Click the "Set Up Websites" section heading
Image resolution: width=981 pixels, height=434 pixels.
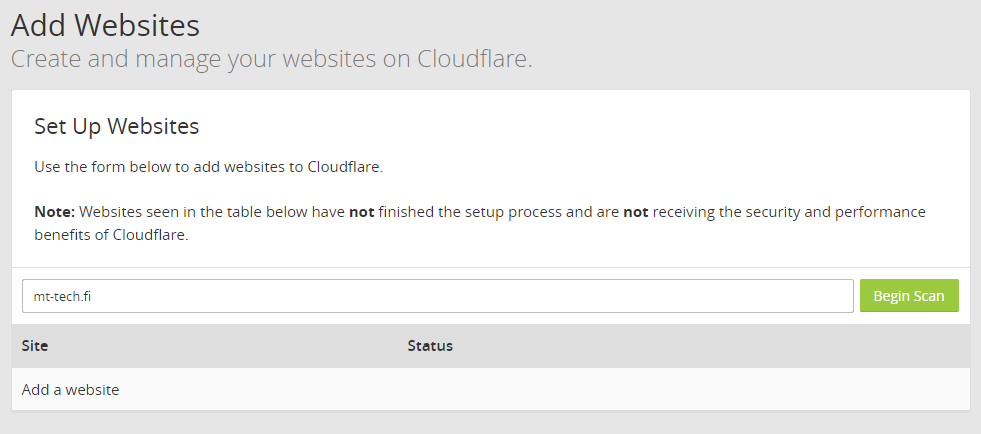pos(117,127)
